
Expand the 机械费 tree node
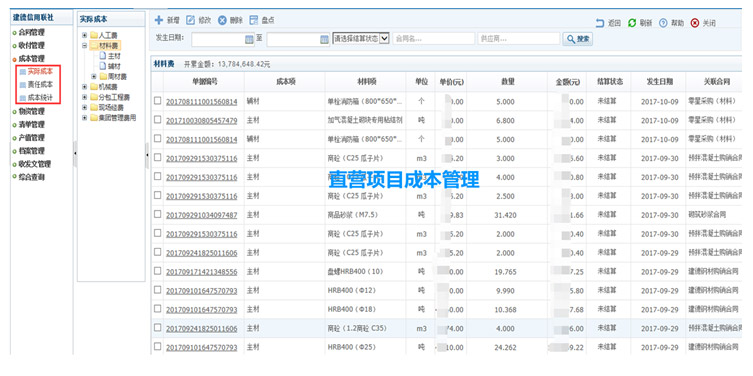click(x=85, y=87)
